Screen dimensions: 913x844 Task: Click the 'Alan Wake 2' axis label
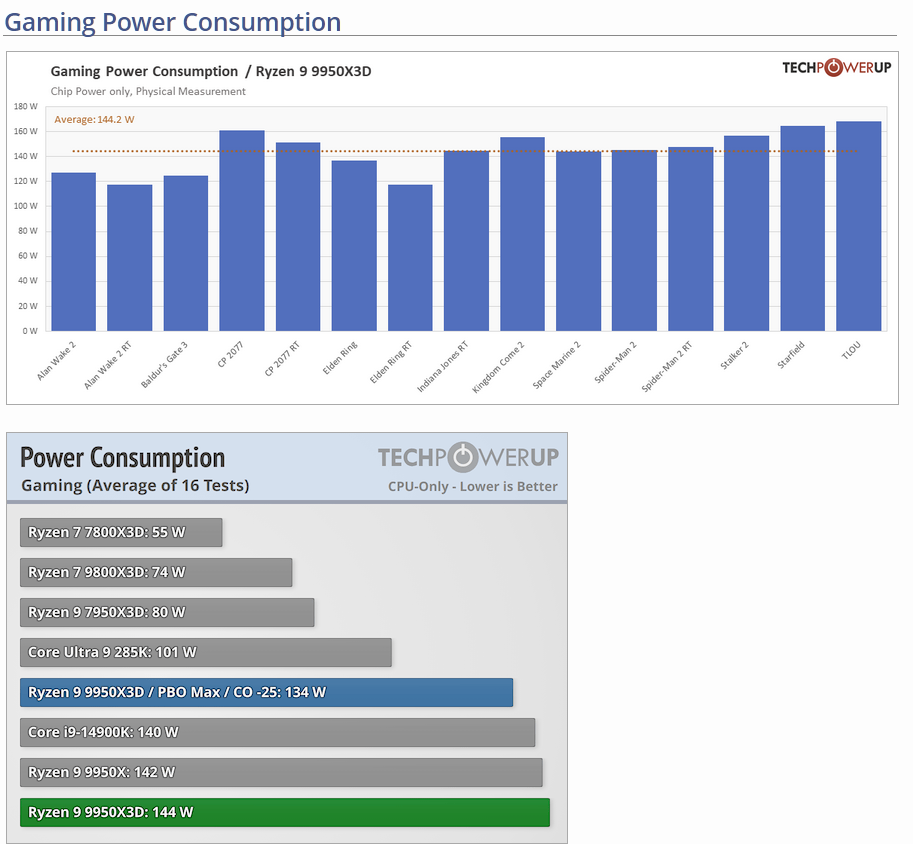(56, 362)
